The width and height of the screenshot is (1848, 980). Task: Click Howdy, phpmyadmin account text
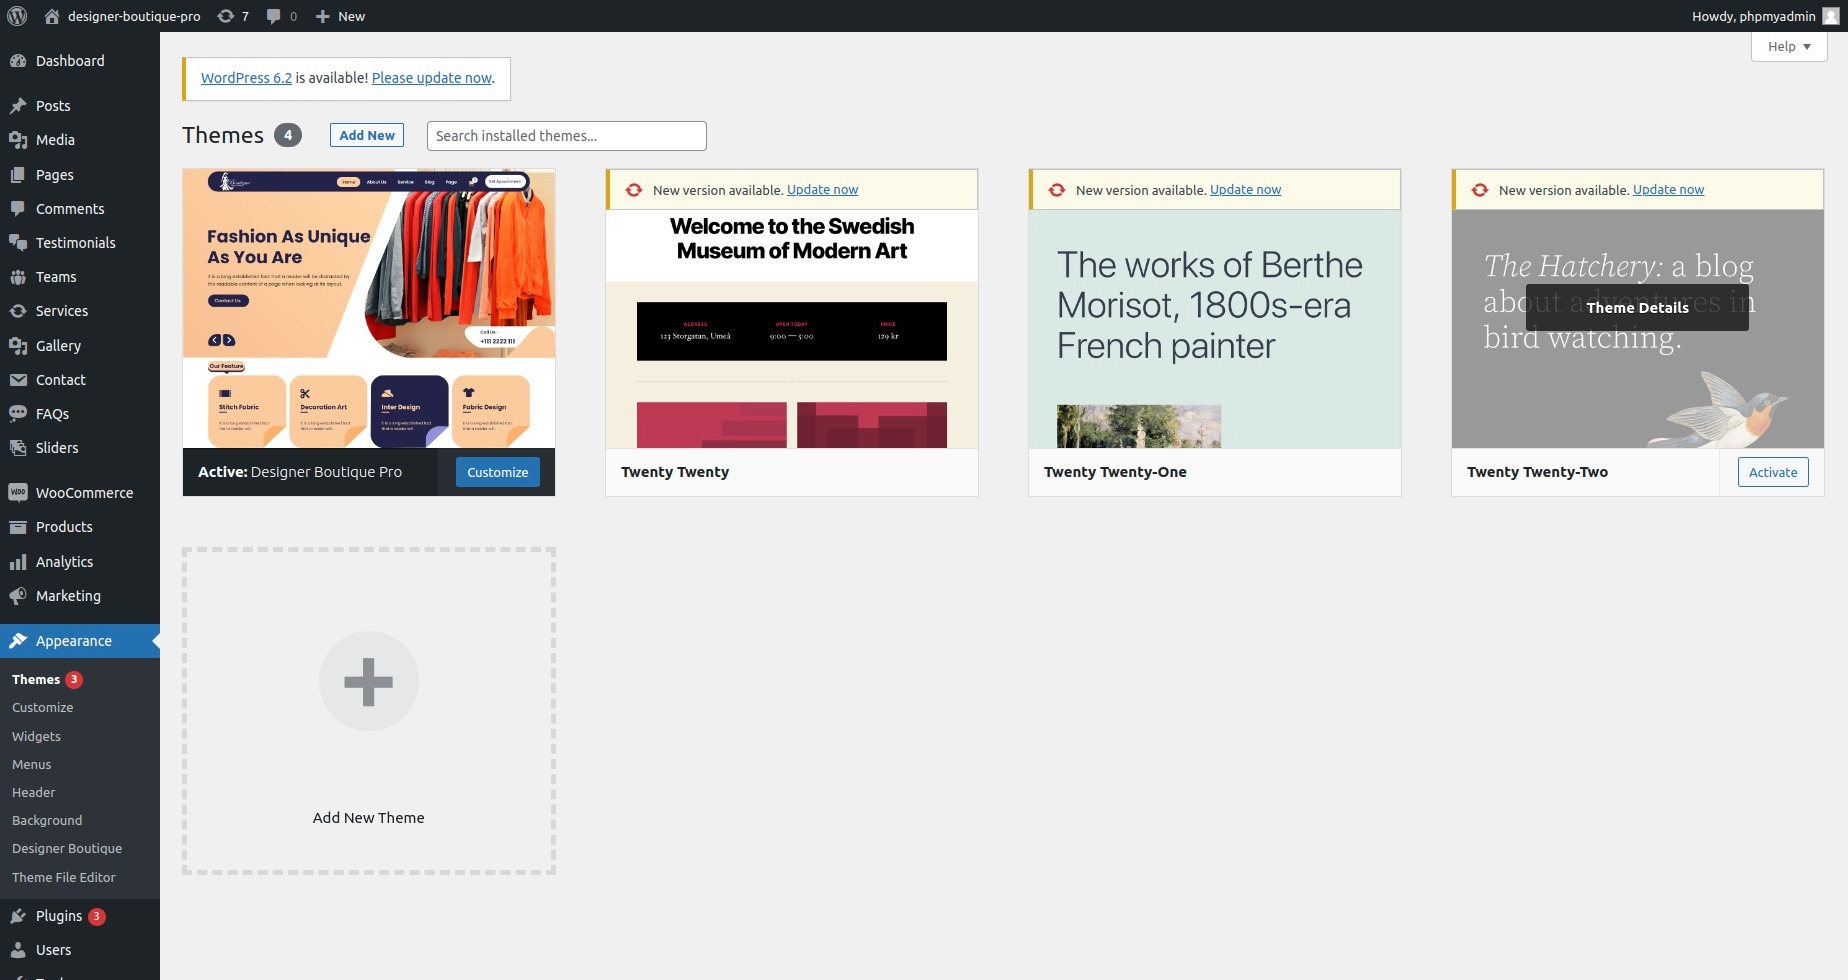(x=1753, y=16)
